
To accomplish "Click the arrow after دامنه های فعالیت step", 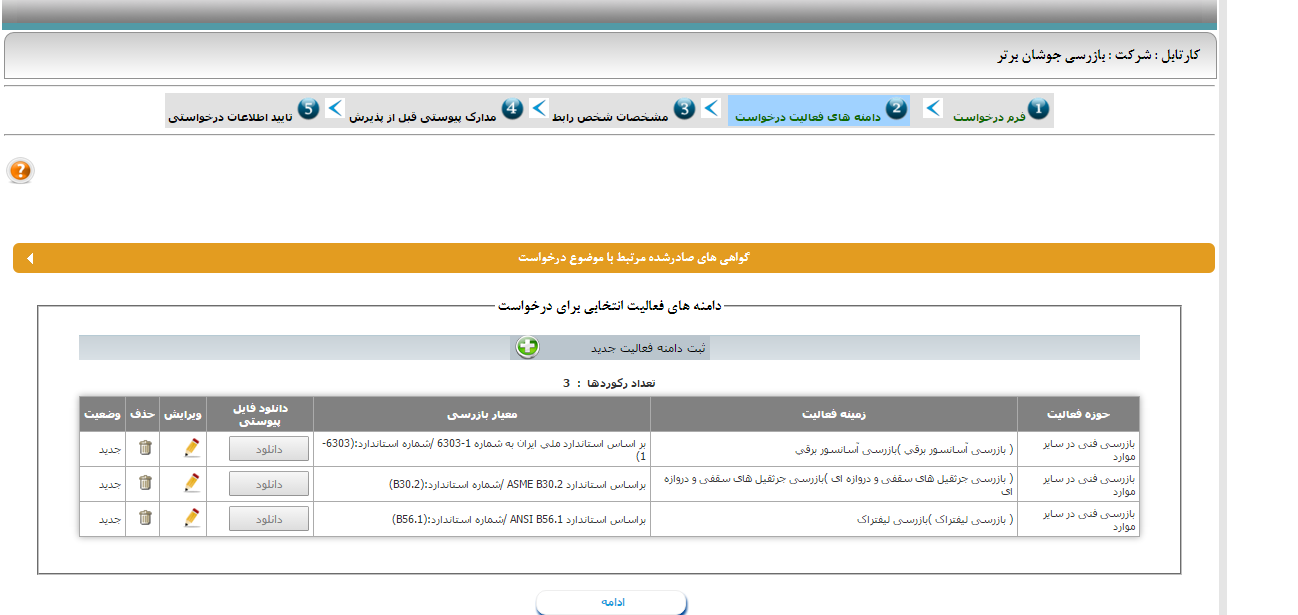I will tap(711, 108).
